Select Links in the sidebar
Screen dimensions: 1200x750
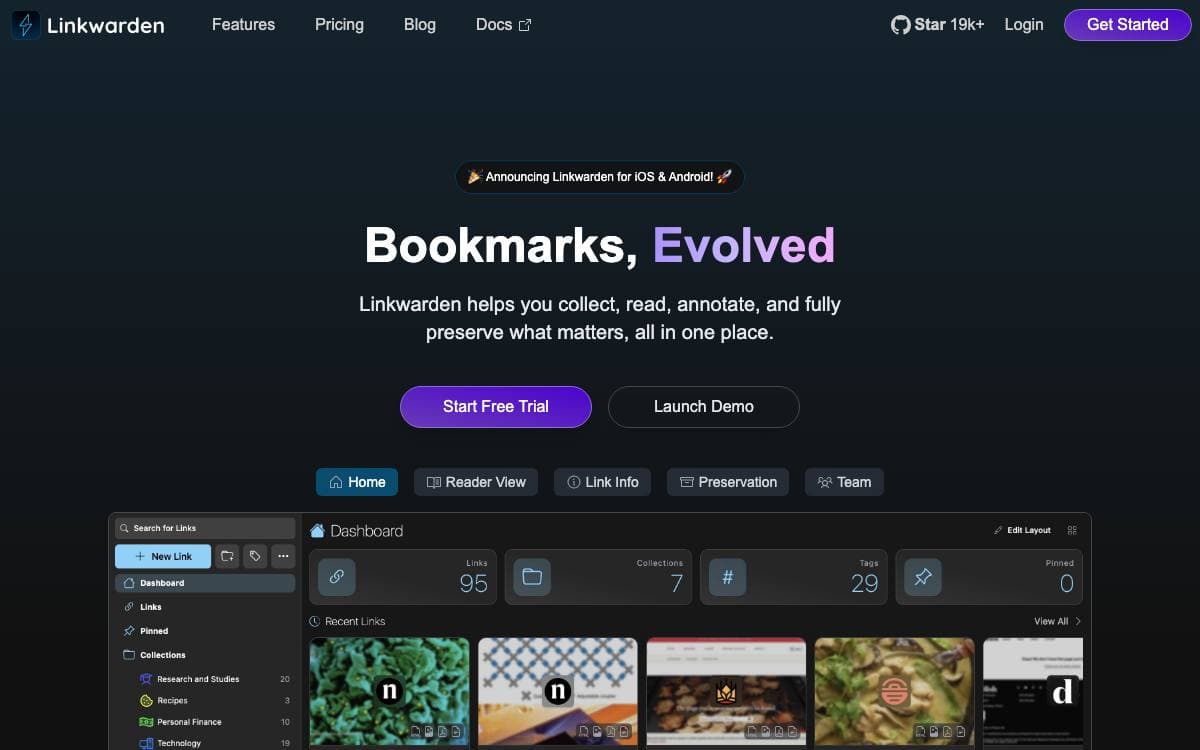205,607
